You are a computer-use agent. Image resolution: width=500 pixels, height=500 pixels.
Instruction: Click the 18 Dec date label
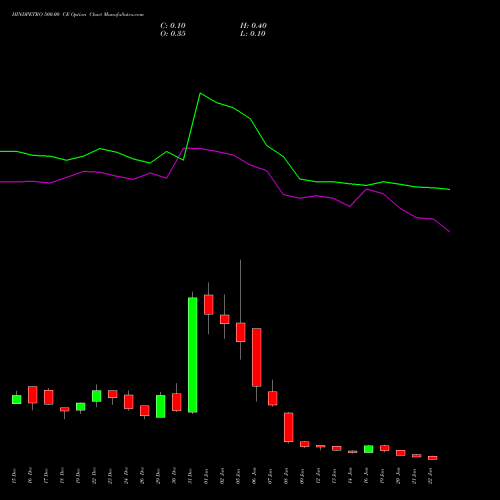click(x=62, y=476)
